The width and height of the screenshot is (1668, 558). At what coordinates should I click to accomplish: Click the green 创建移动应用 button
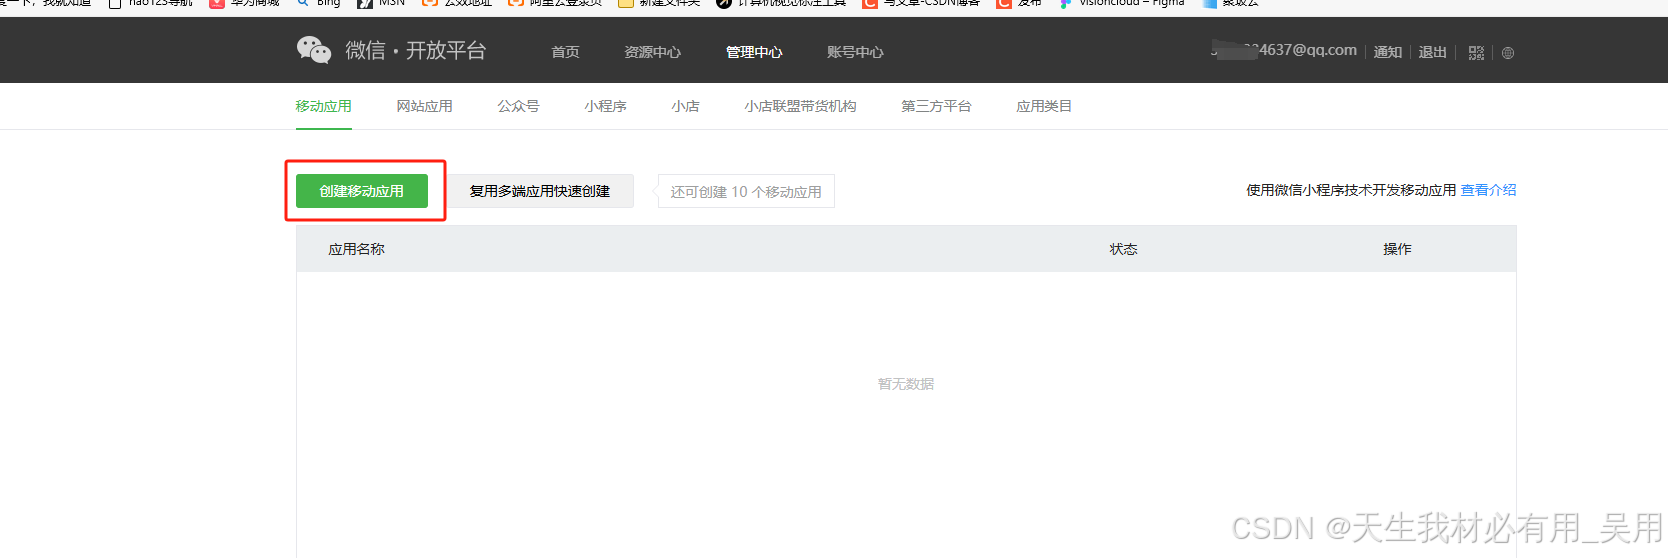pyautogui.click(x=362, y=191)
